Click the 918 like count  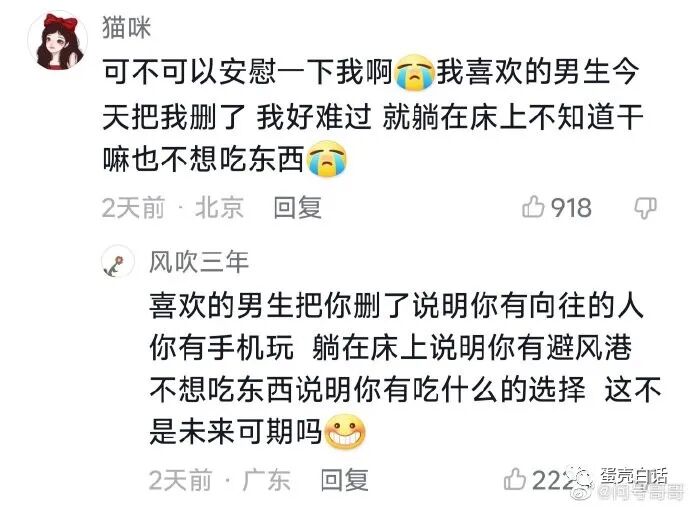[x=571, y=207]
